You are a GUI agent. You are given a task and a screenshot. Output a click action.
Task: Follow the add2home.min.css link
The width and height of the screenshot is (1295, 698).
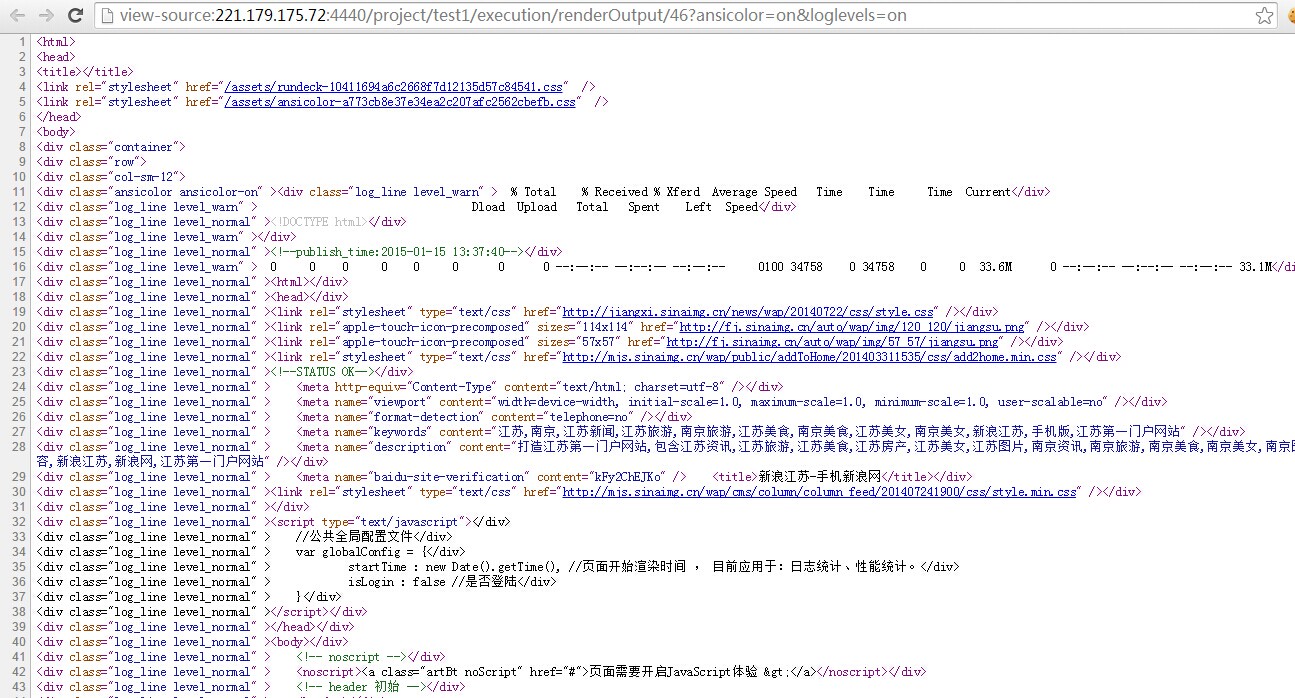pyautogui.click(x=809, y=357)
